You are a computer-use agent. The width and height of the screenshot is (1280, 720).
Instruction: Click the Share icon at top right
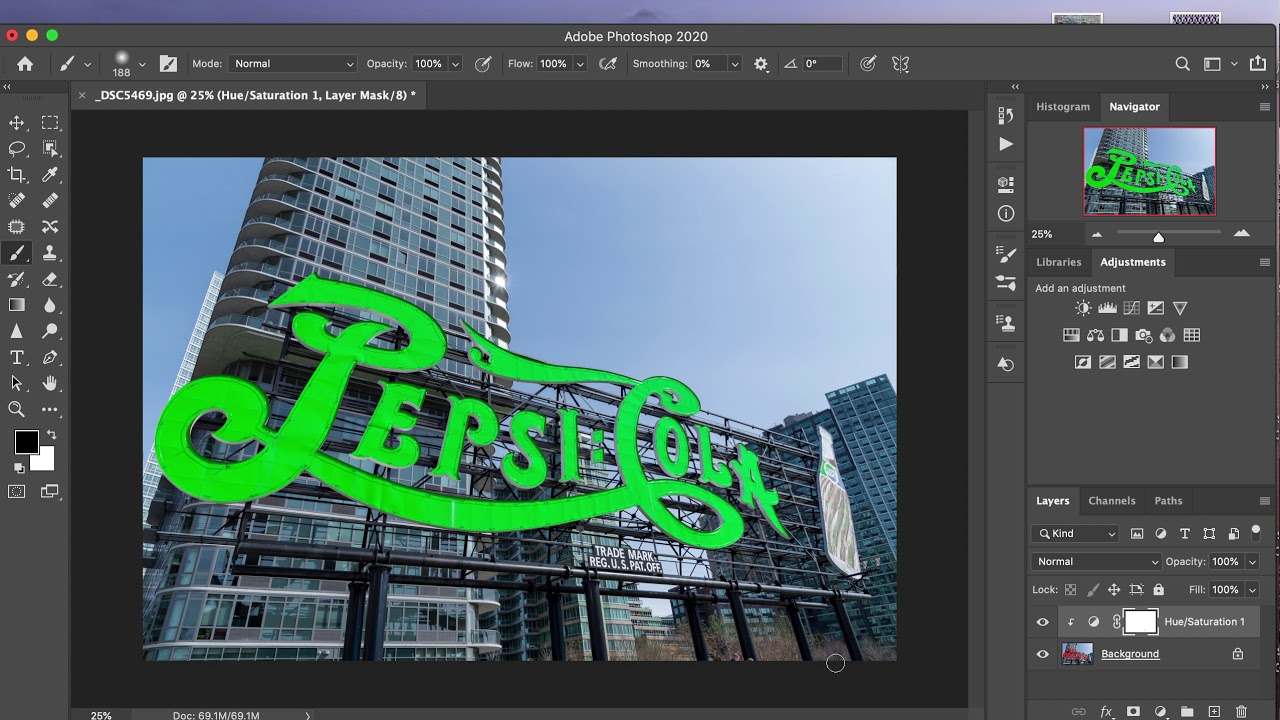click(1257, 63)
